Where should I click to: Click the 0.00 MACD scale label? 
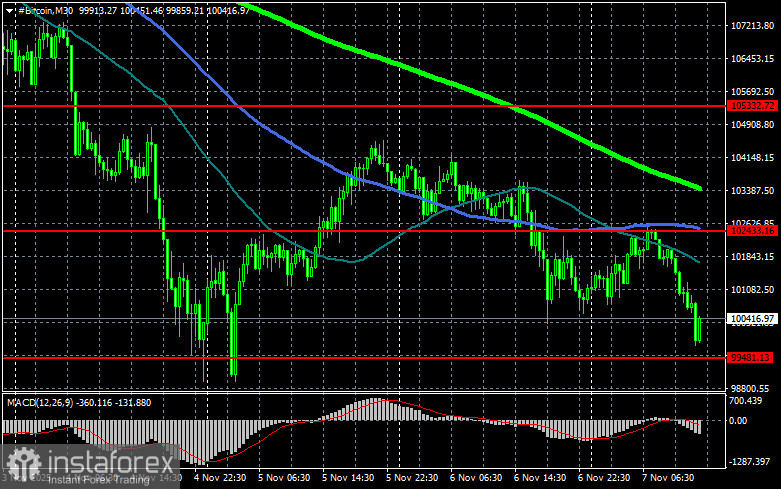point(738,421)
